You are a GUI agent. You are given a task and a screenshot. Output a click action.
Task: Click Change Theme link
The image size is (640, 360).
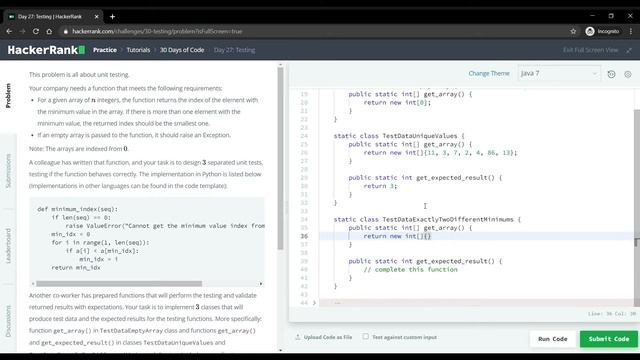[489, 73]
